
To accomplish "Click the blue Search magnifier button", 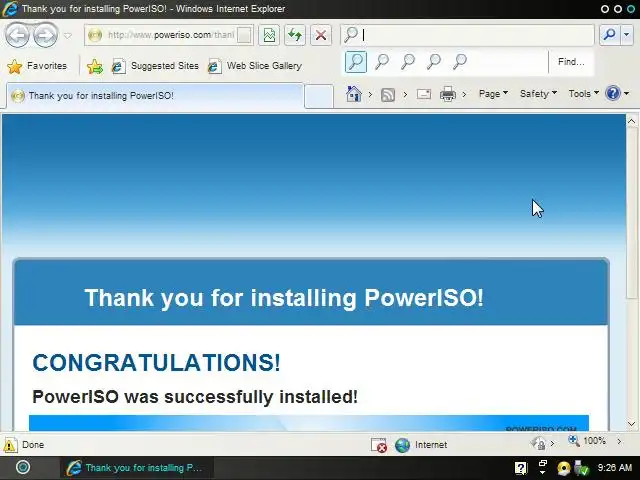I will pyautogui.click(x=609, y=35).
